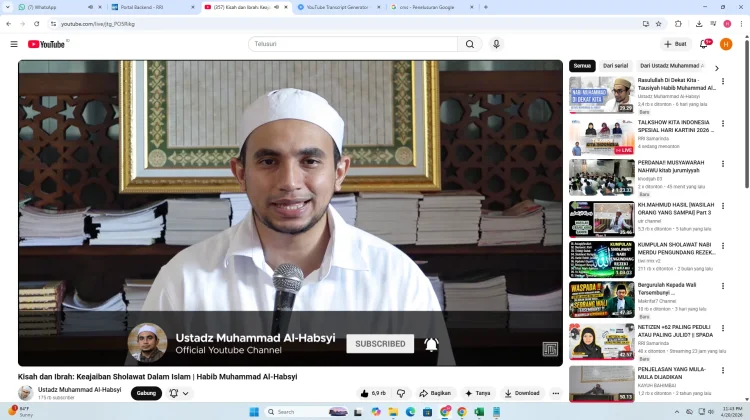Viewport: 750px width, 420px height.
Task: Mute the WhatsApp tab audio
Action: 90,7
